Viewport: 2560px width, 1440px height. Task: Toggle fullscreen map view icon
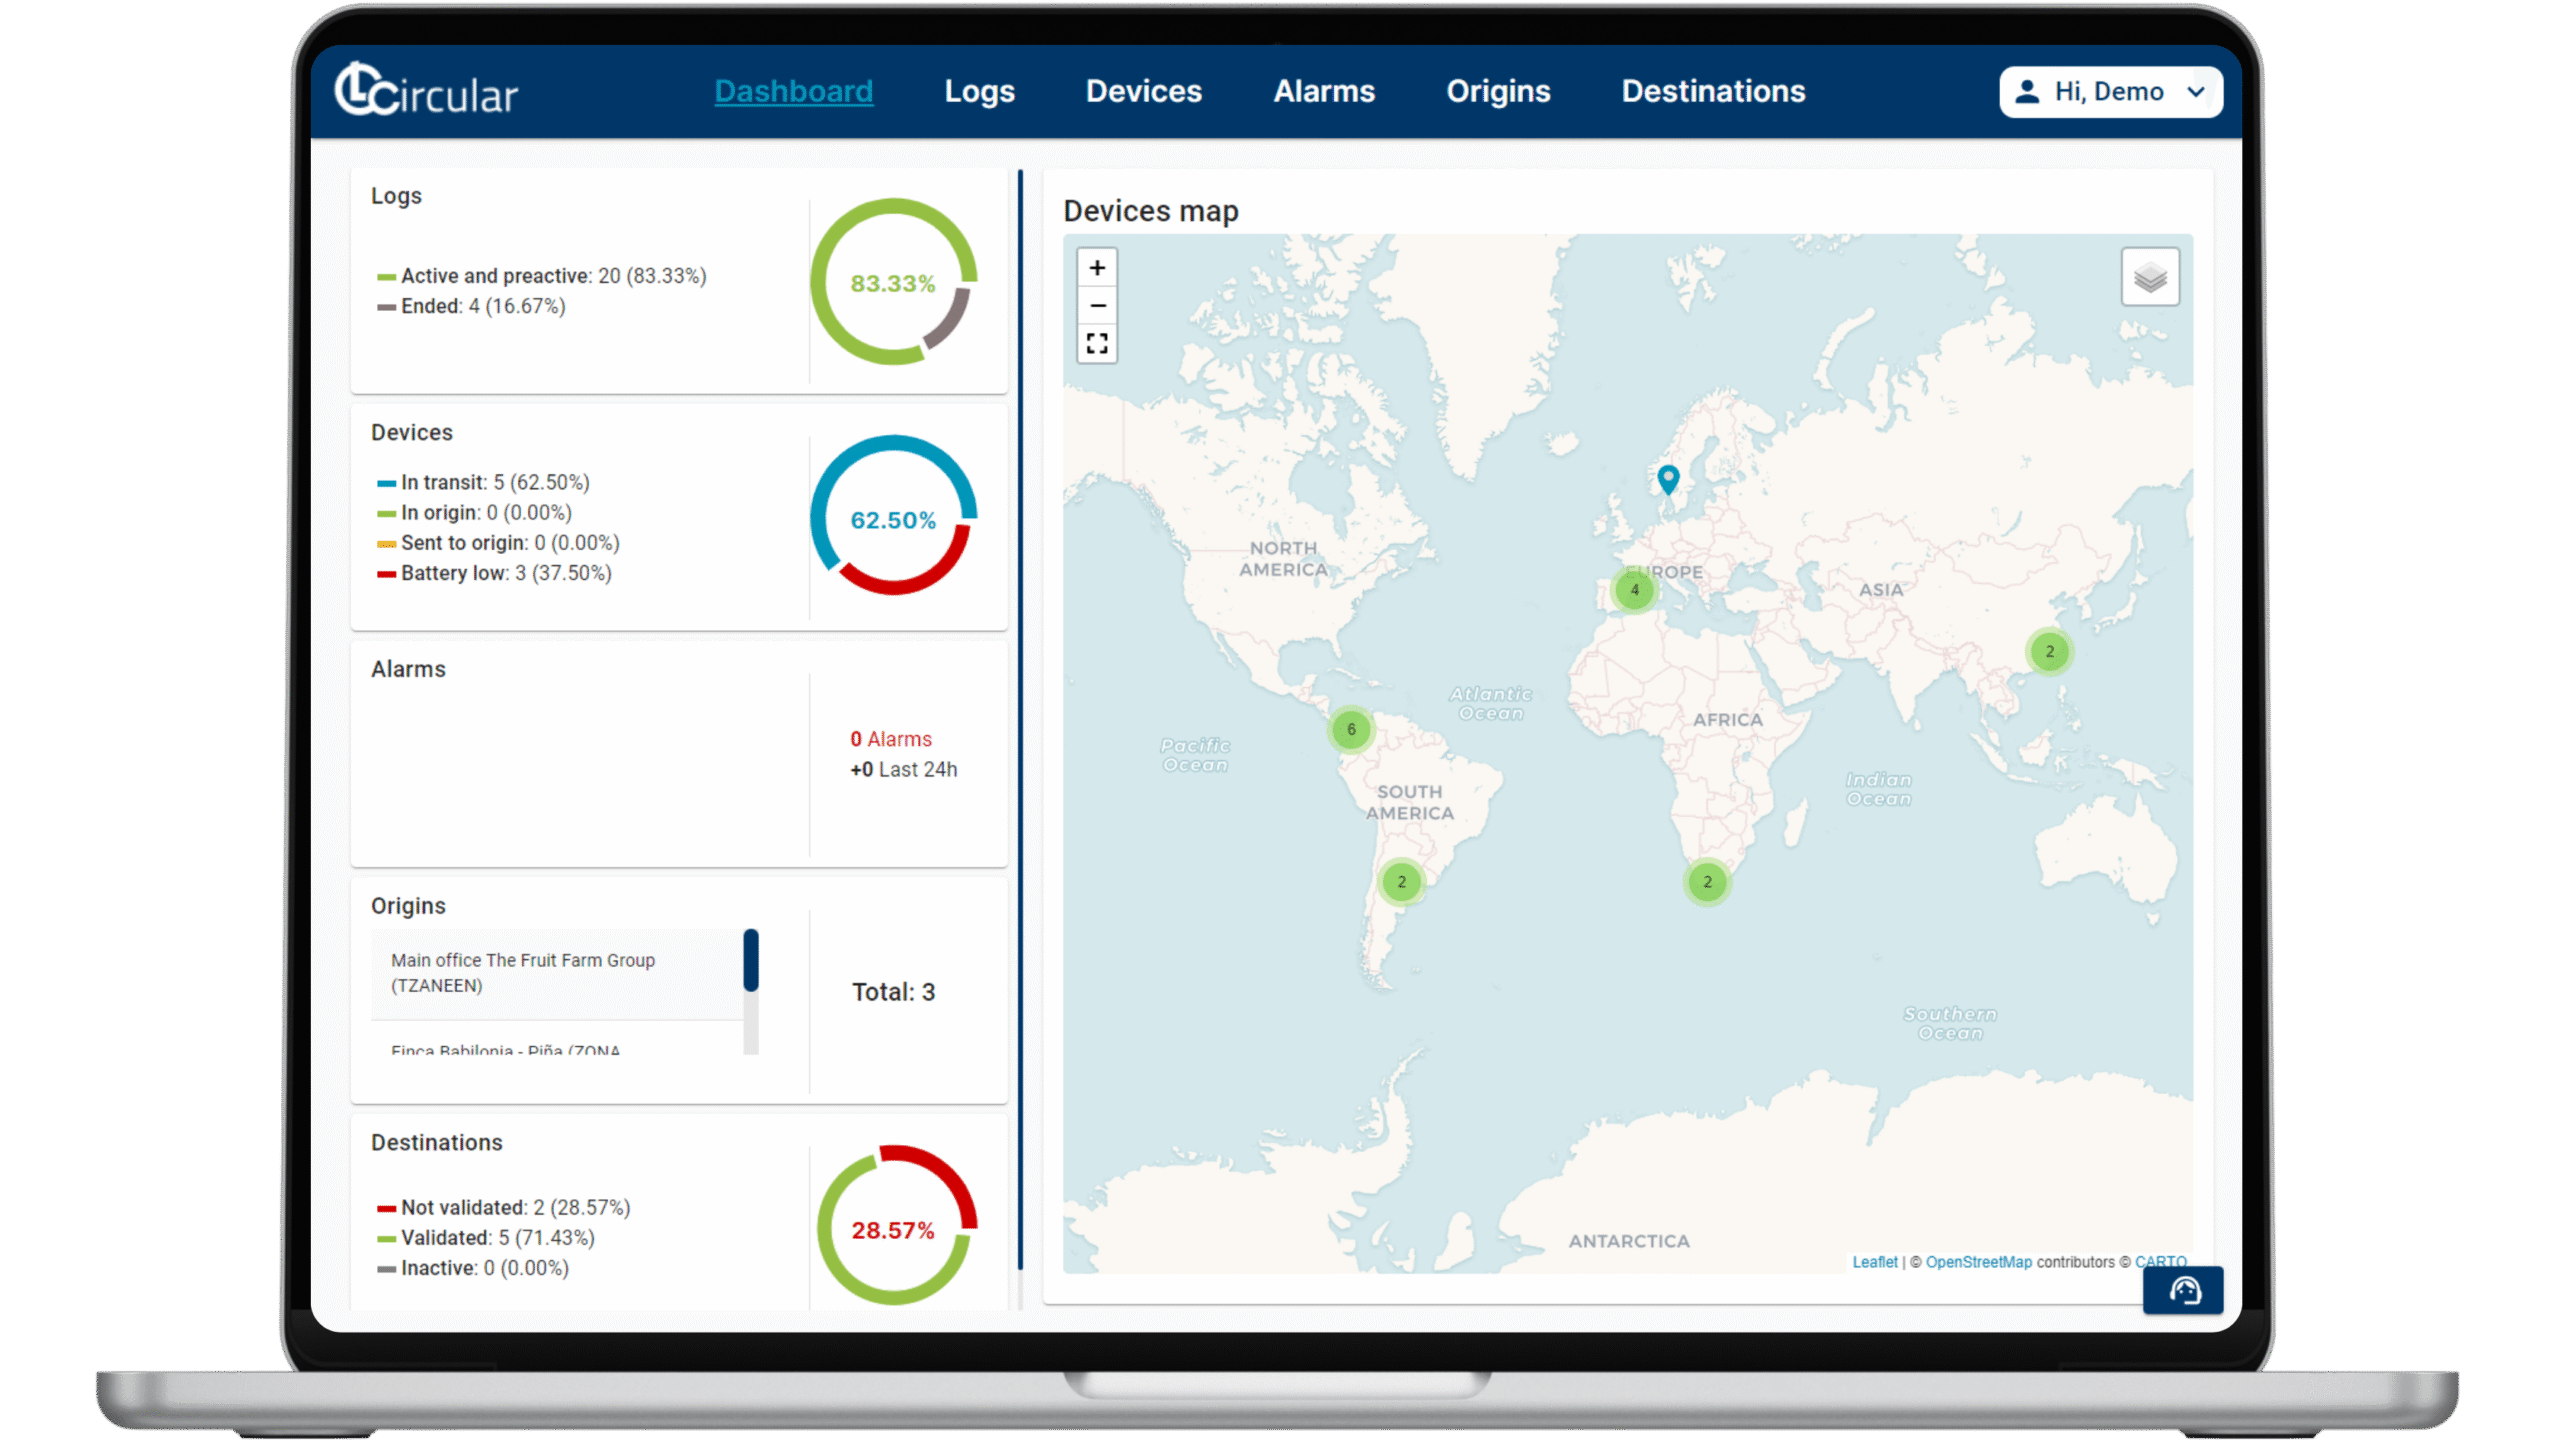(x=1097, y=344)
